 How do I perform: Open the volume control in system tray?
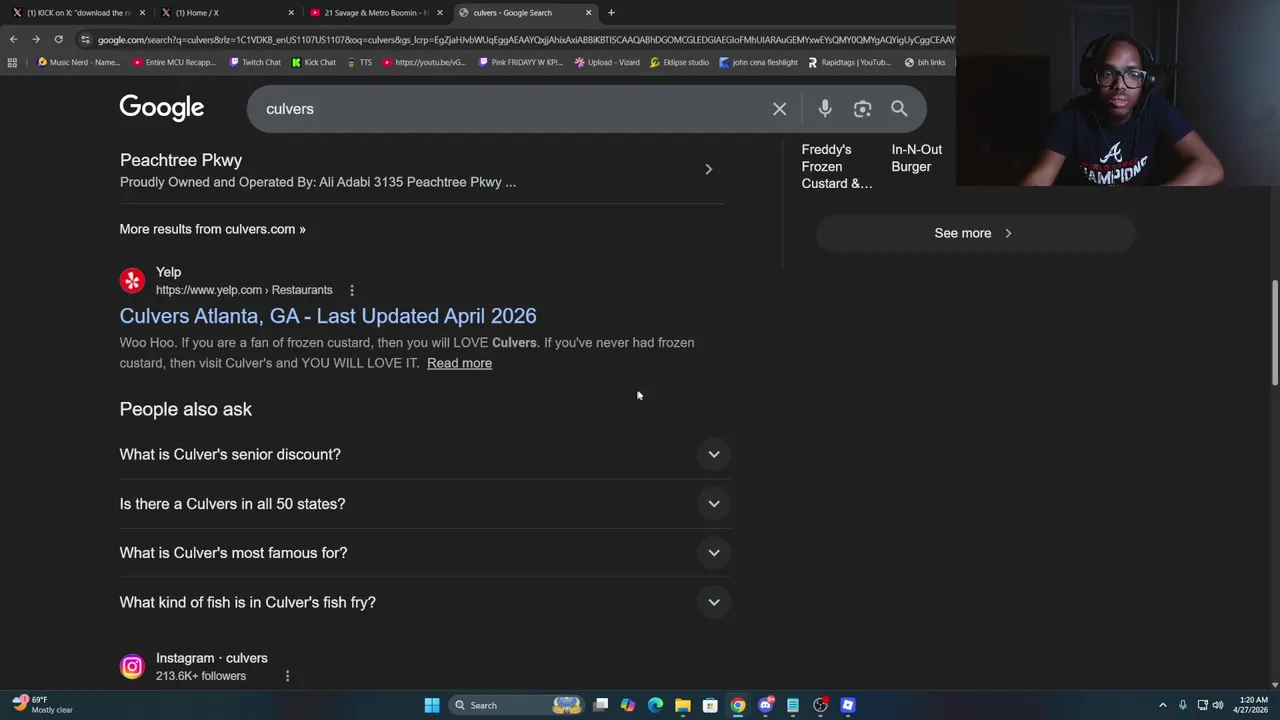[x=1218, y=705]
